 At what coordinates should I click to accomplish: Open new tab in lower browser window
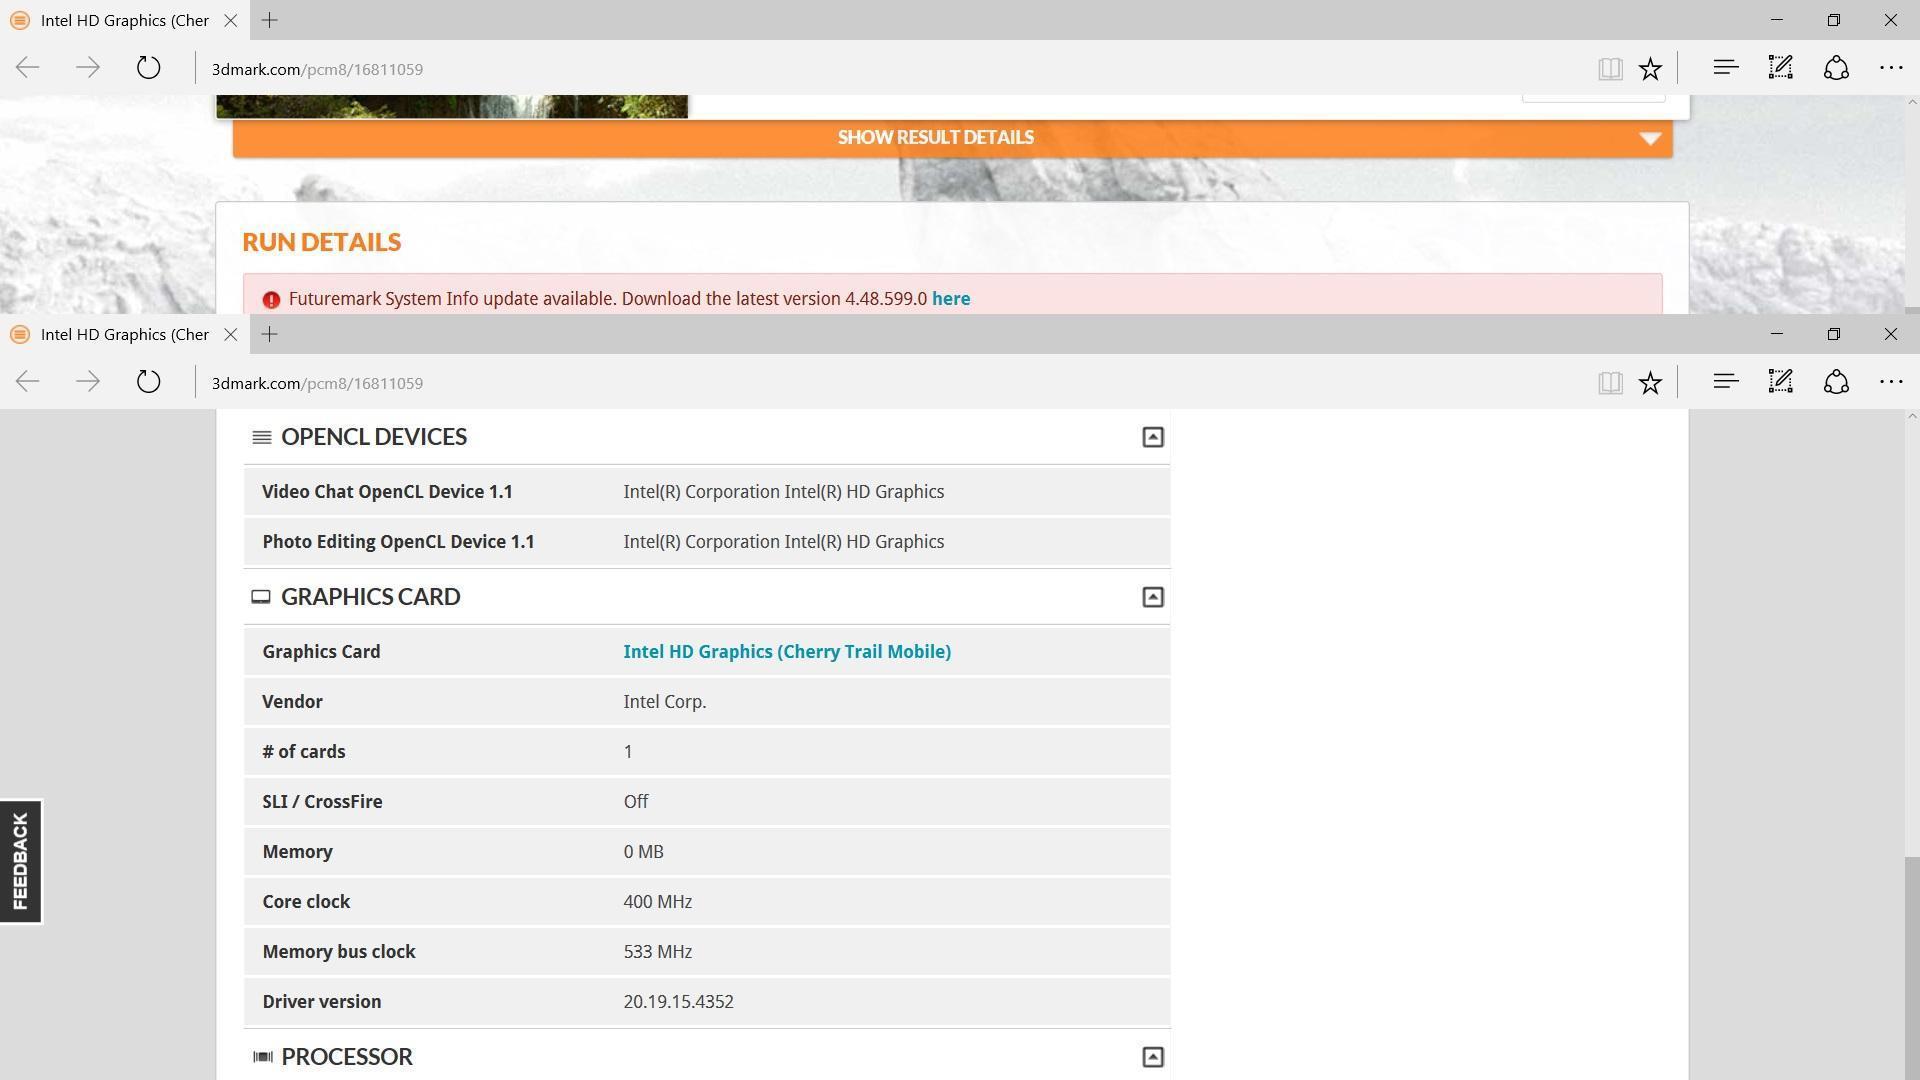point(269,334)
